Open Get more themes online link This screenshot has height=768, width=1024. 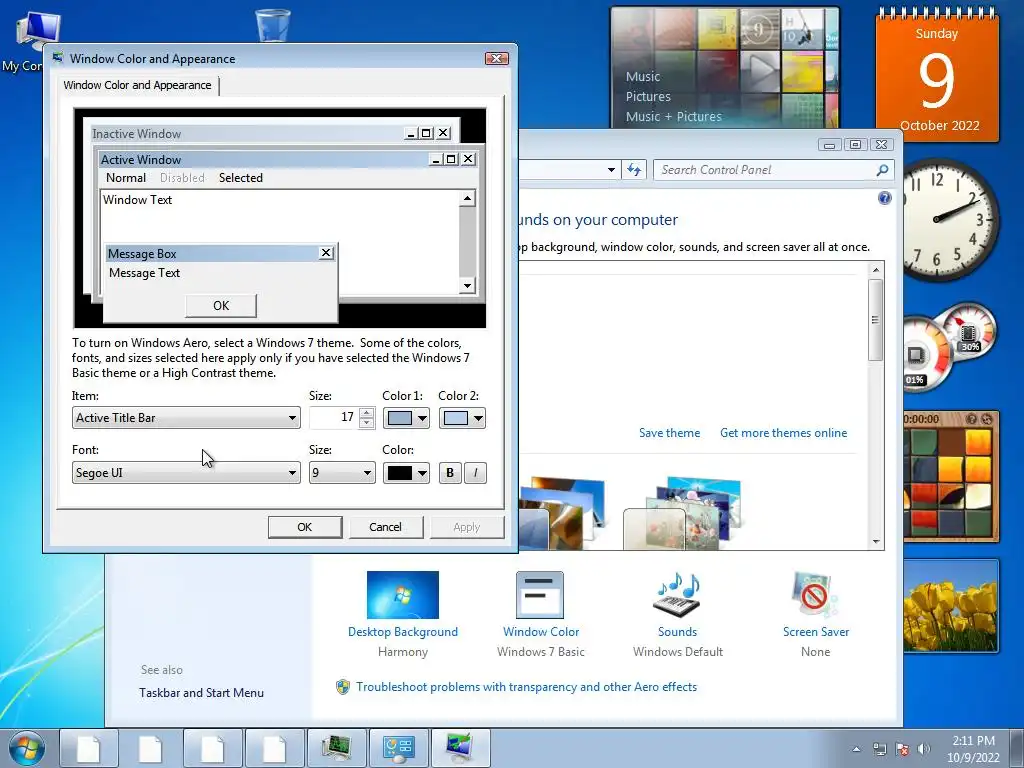pos(783,433)
